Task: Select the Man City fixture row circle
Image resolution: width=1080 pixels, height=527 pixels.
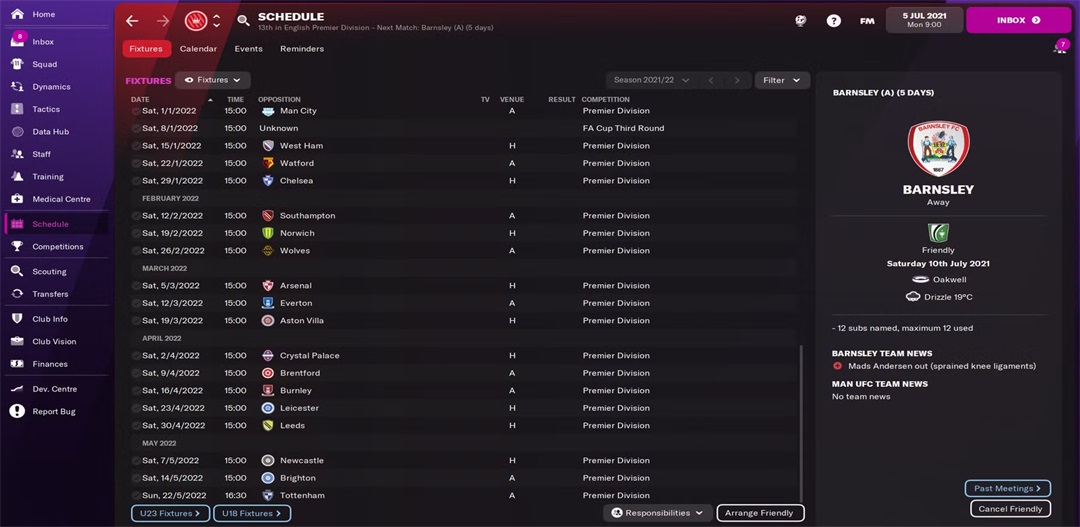Action: pos(136,111)
